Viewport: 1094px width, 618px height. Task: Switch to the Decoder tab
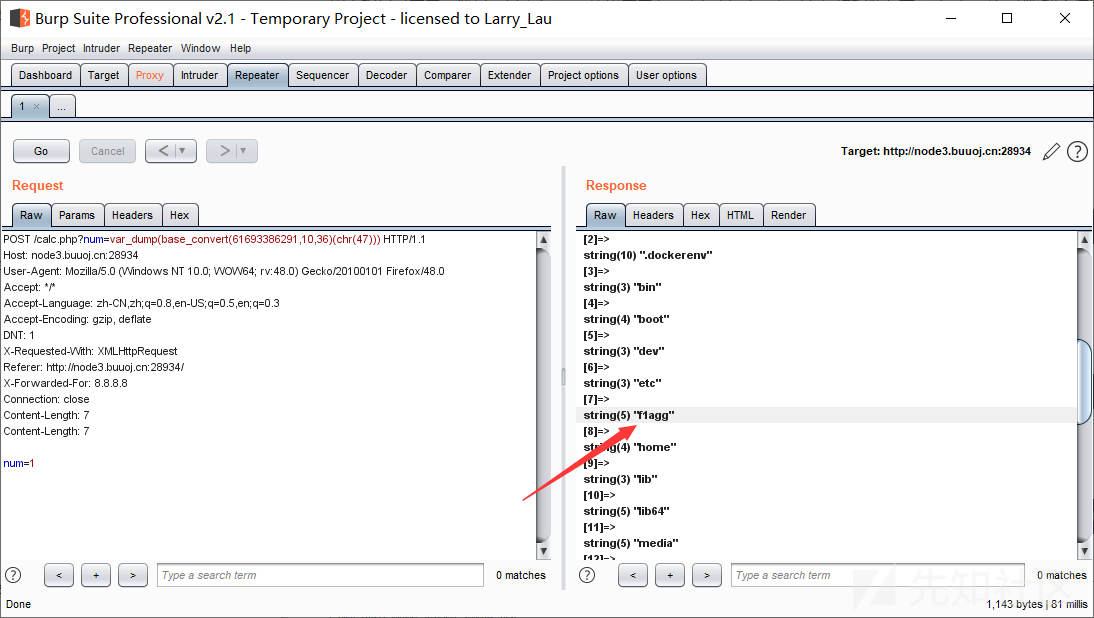(x=387, y=75)
